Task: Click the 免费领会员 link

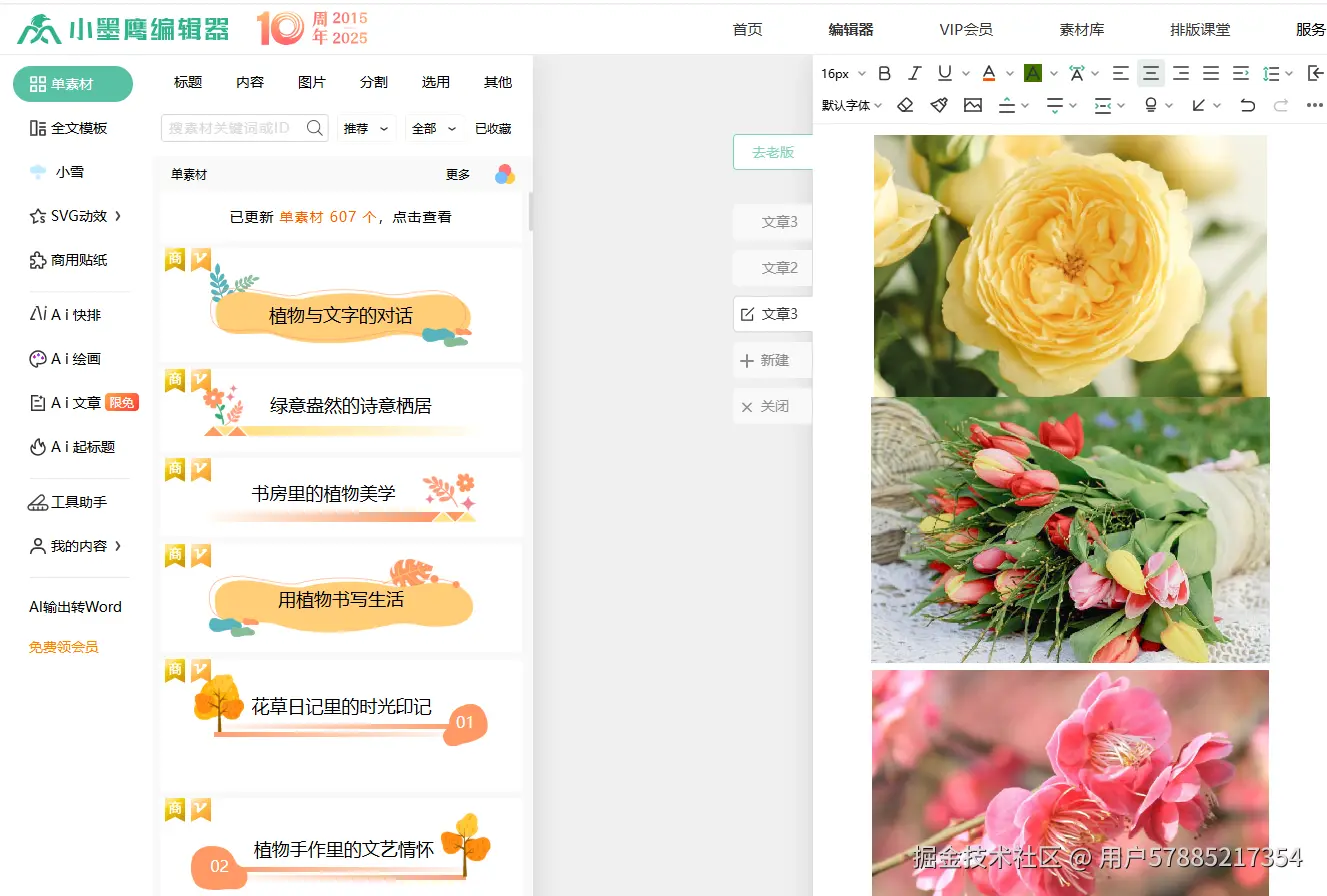Action: click(x=64, y=647)
